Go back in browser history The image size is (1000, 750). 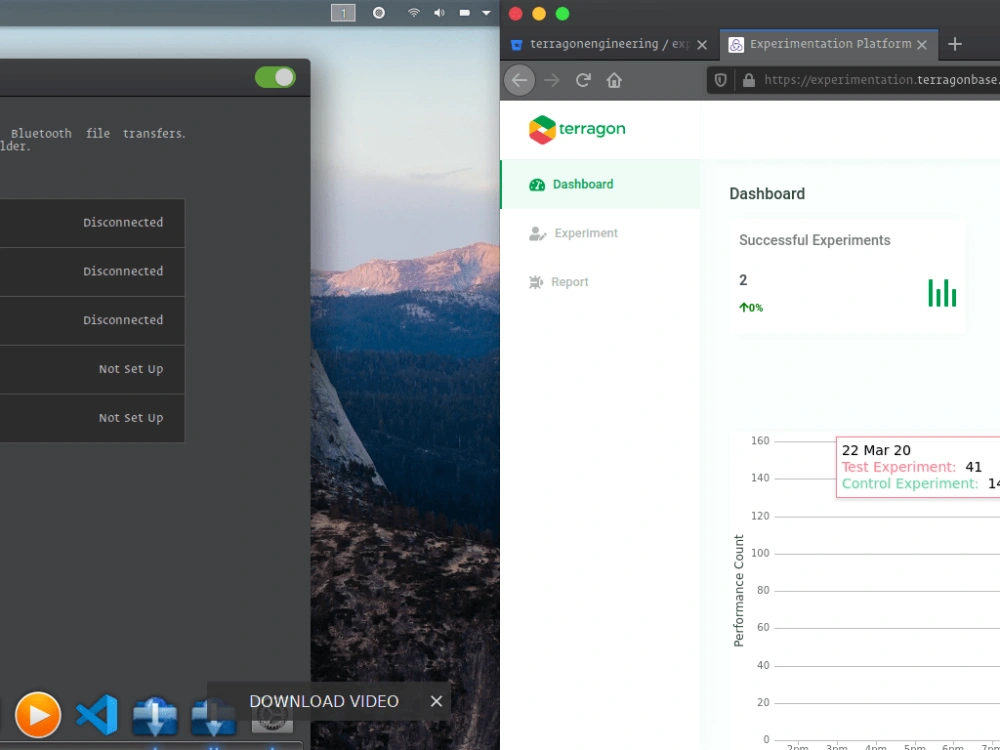tap(520, 80)
